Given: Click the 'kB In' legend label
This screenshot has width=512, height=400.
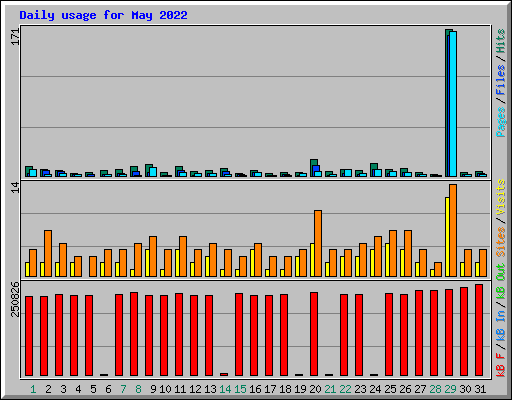Looking at the screenshot, I should [x=501, y=327].
